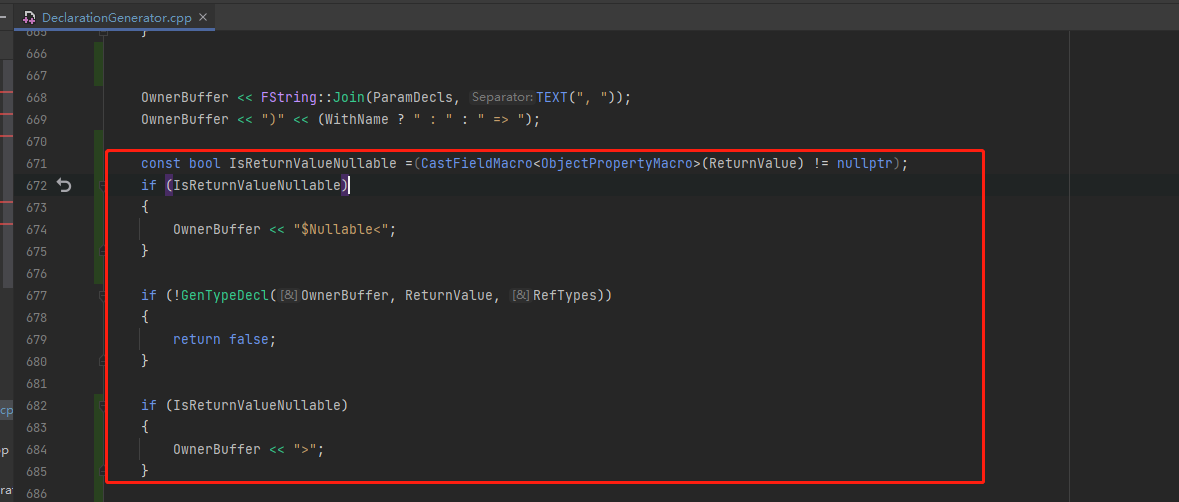Image resolution: width=1179 pixels, height=502 pixels.
Task: Click the [&] inlay hint before RefTypes
Action: (x=520, y=296)
